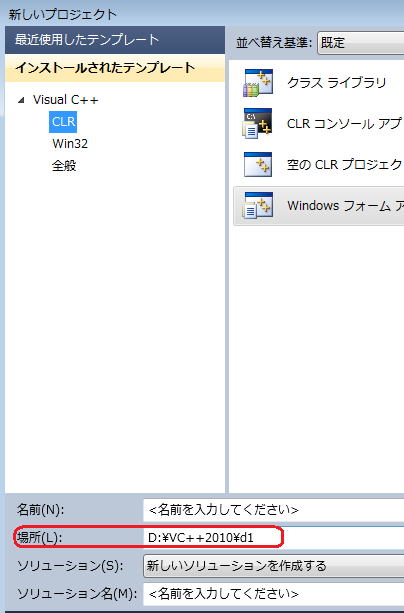Open the ソリューション(S) dropdown
The height and width of the screenshot is (613, 404).
pyautogui.click(x=273, y=566)
